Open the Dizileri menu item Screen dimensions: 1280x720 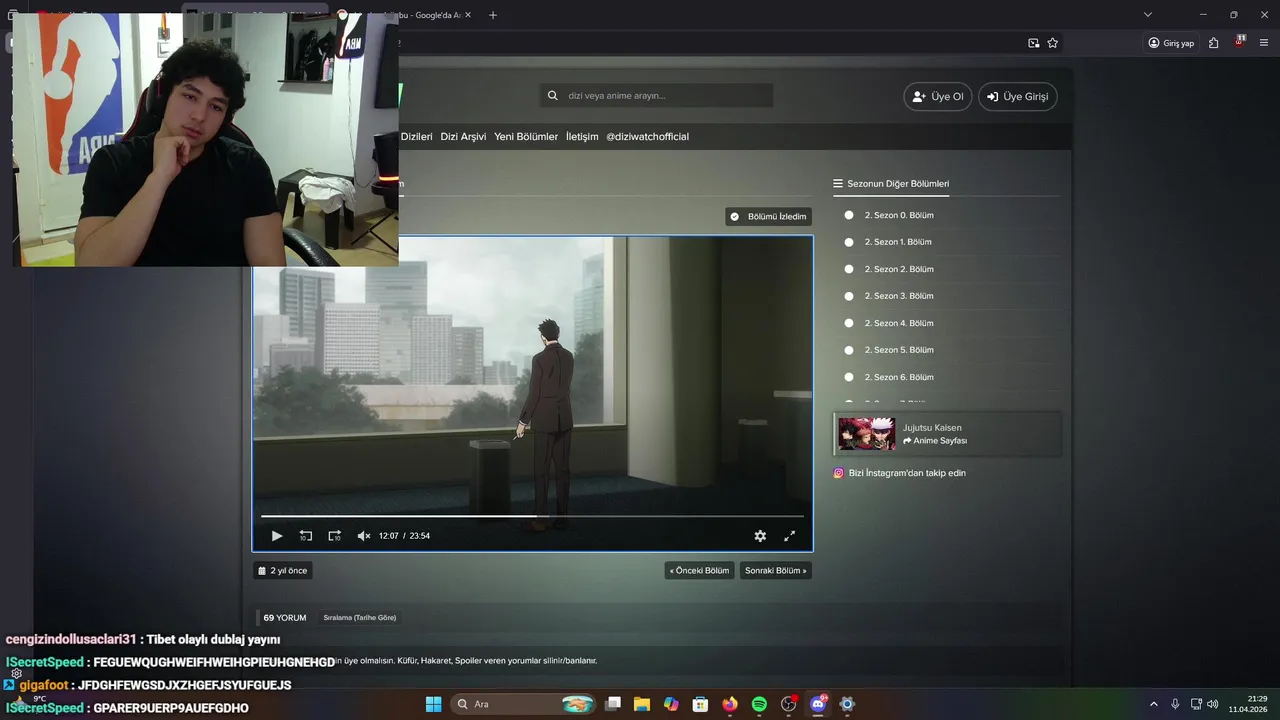point(416,137)
